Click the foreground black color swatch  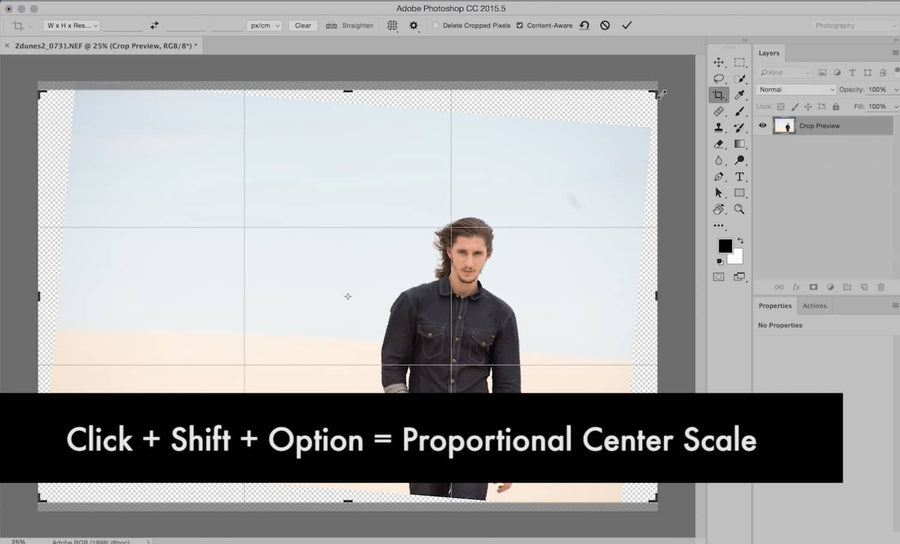725,246
